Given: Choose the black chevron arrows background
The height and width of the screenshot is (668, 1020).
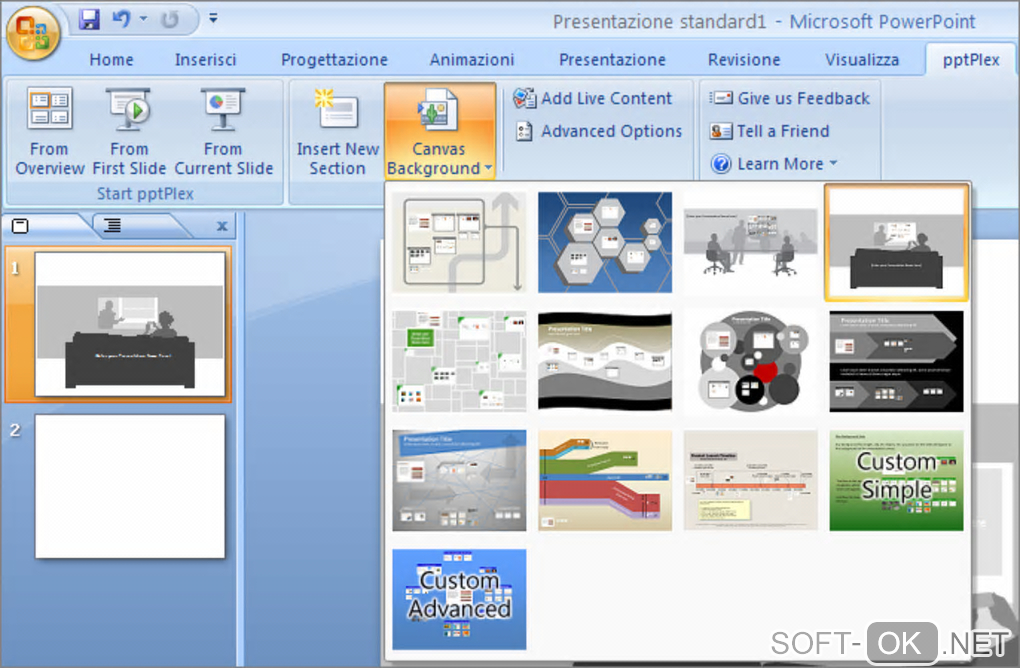Looking at the screenshot, I should pos(896,361).
